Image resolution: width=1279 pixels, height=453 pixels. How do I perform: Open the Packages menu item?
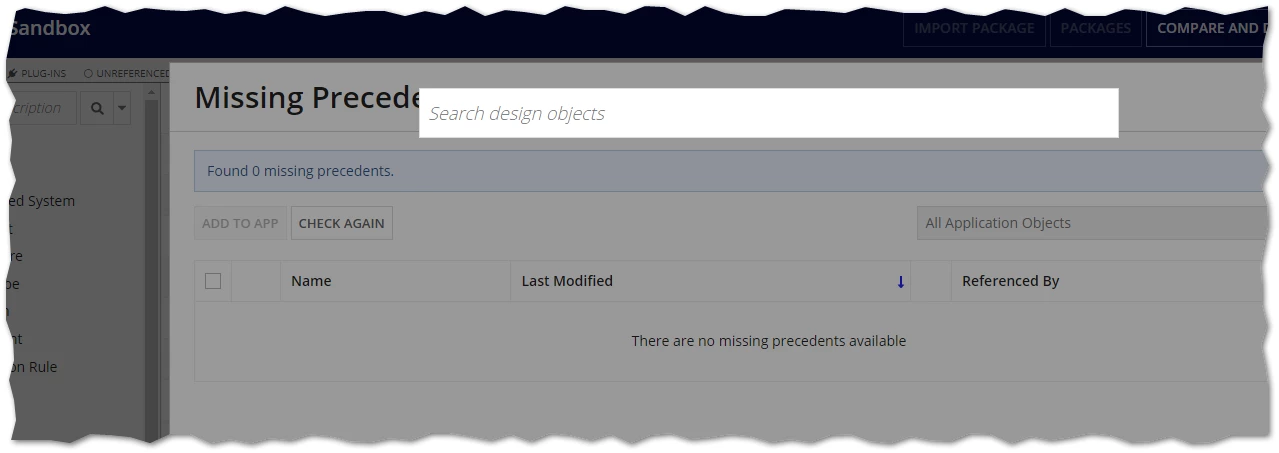(x=1095, y=28)
